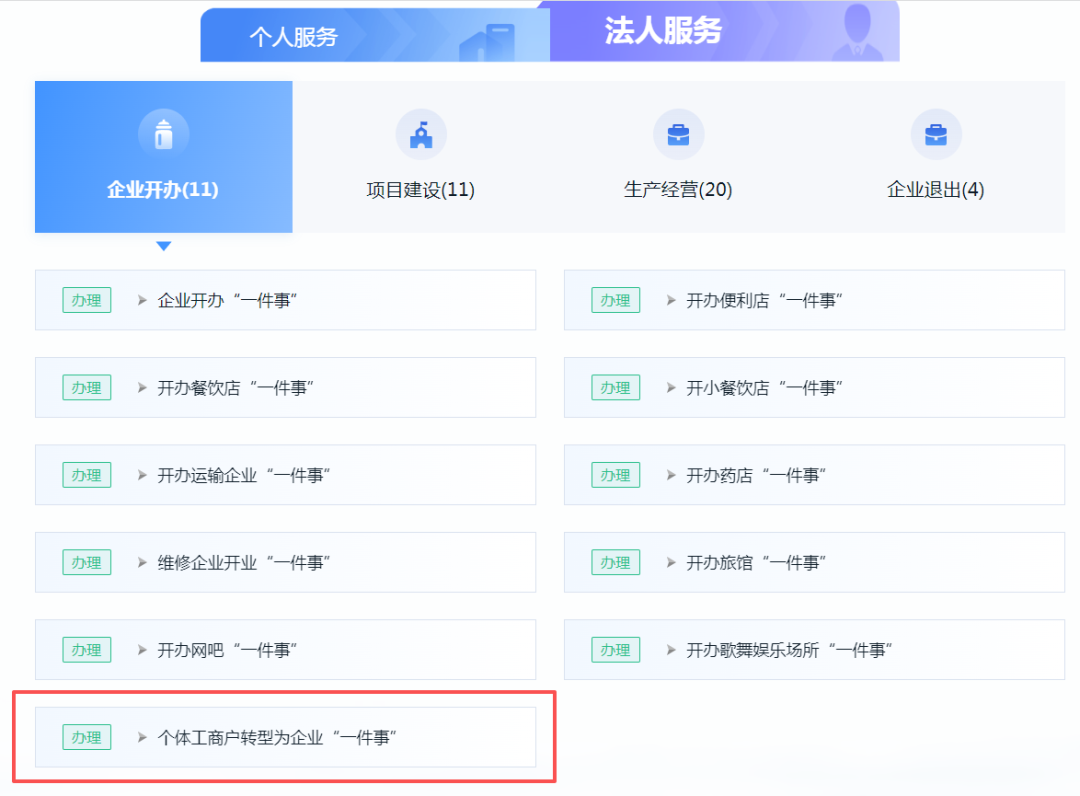Viewport: 1080px width, 796px height.
Task: Open the 开办歌舞娱乐场所"一件事" link
Action: (x=789, y=650)
